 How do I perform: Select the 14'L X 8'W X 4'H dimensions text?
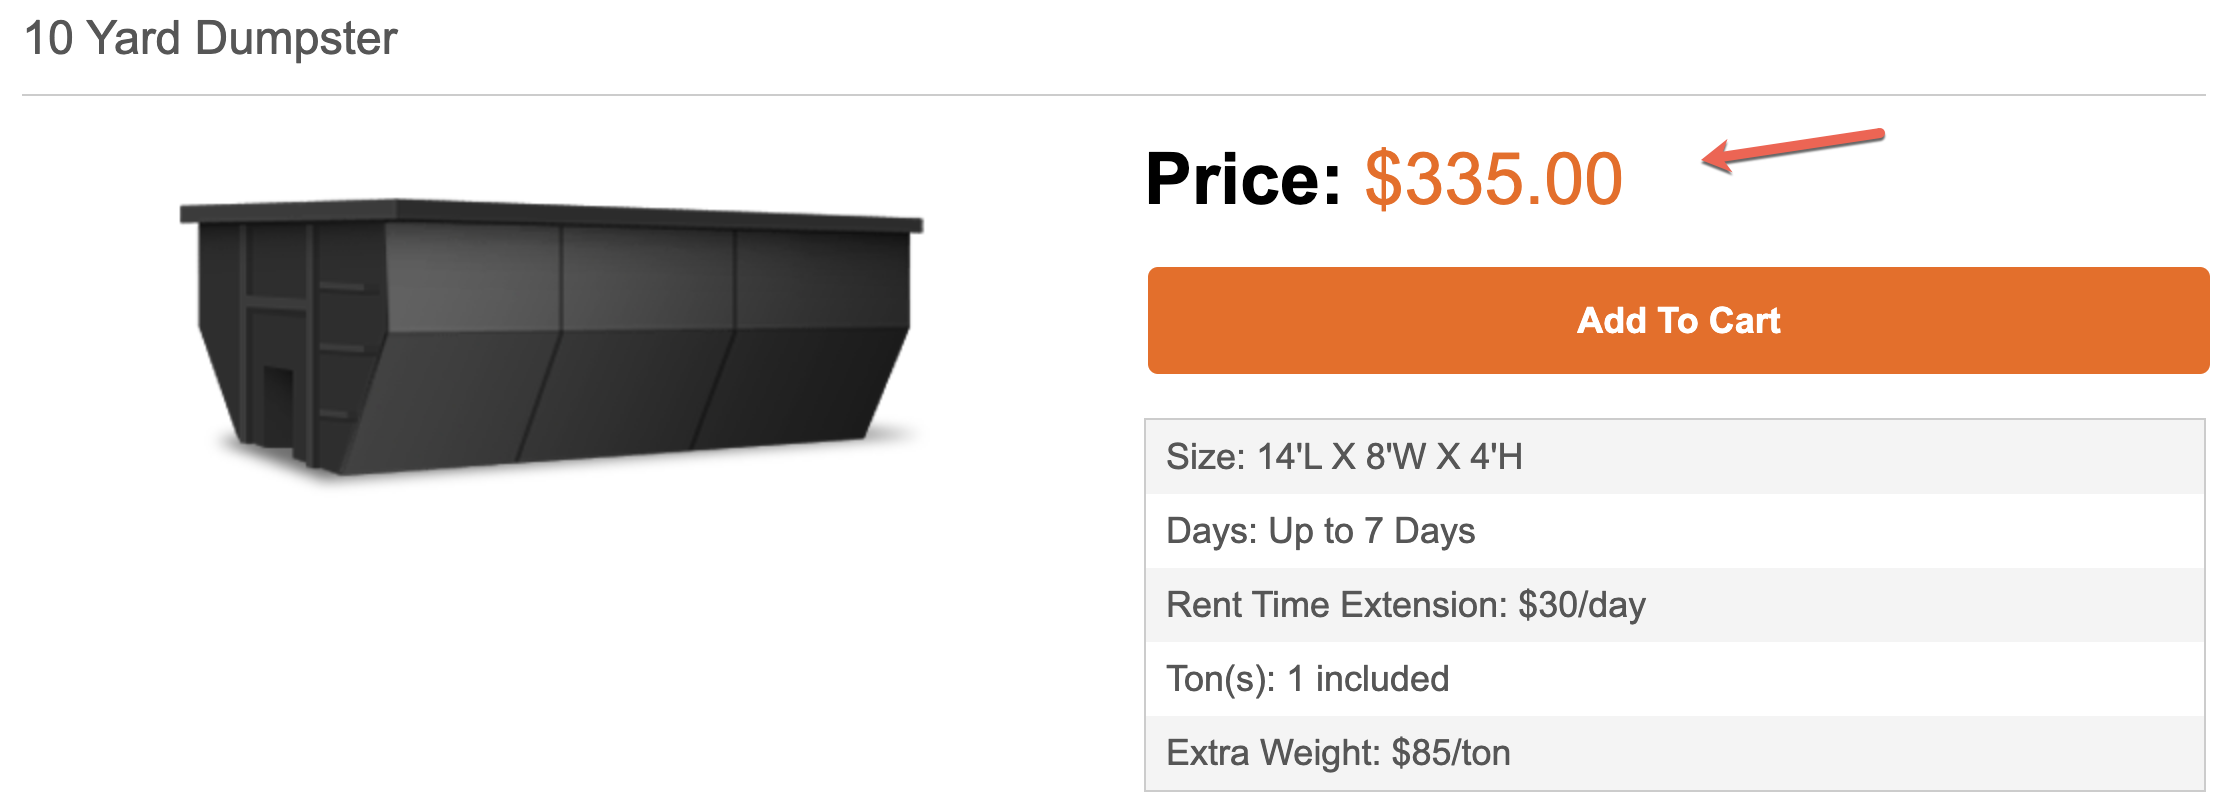click(1390, 457)
